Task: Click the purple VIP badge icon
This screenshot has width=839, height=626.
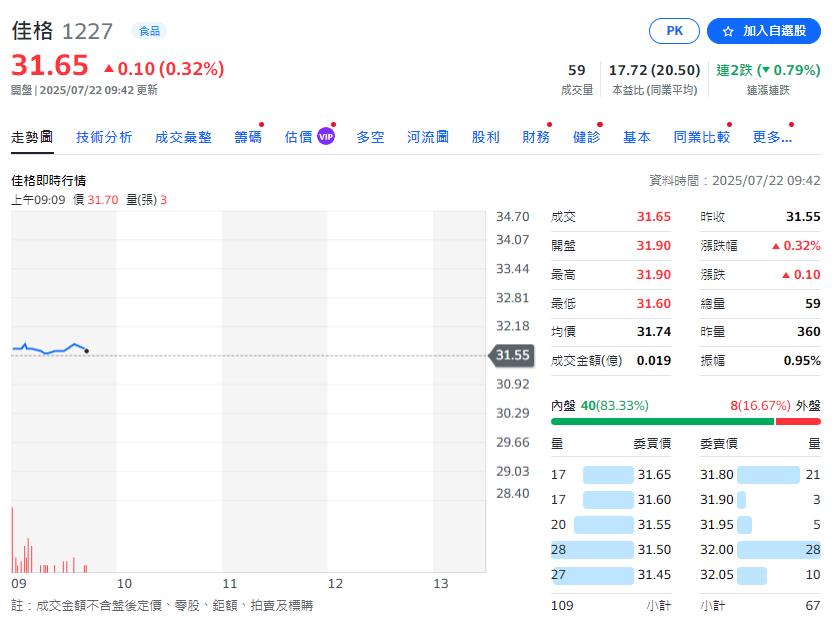Action: point(326,137)
